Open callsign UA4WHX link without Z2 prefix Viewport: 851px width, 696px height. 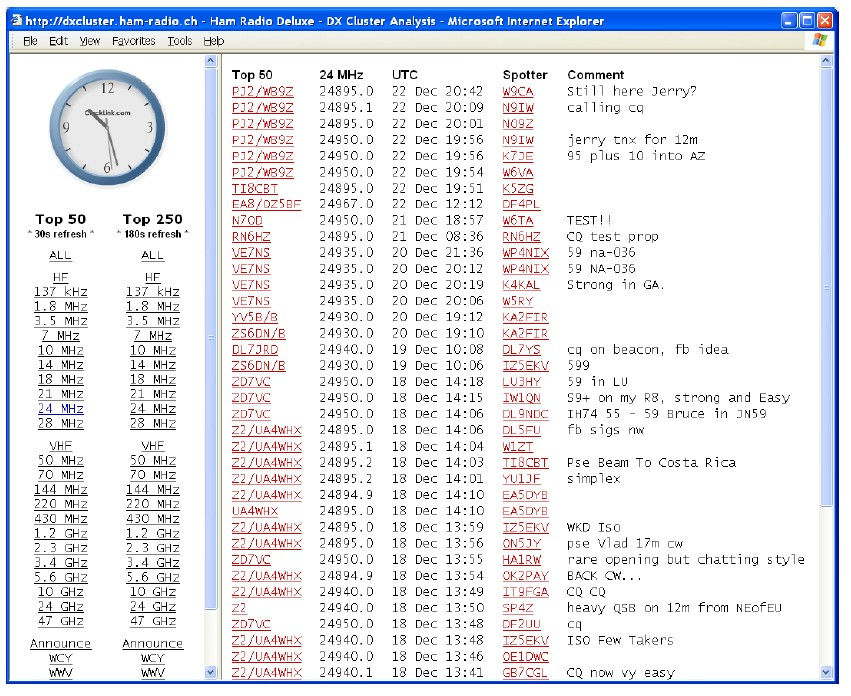click(255, 511)
